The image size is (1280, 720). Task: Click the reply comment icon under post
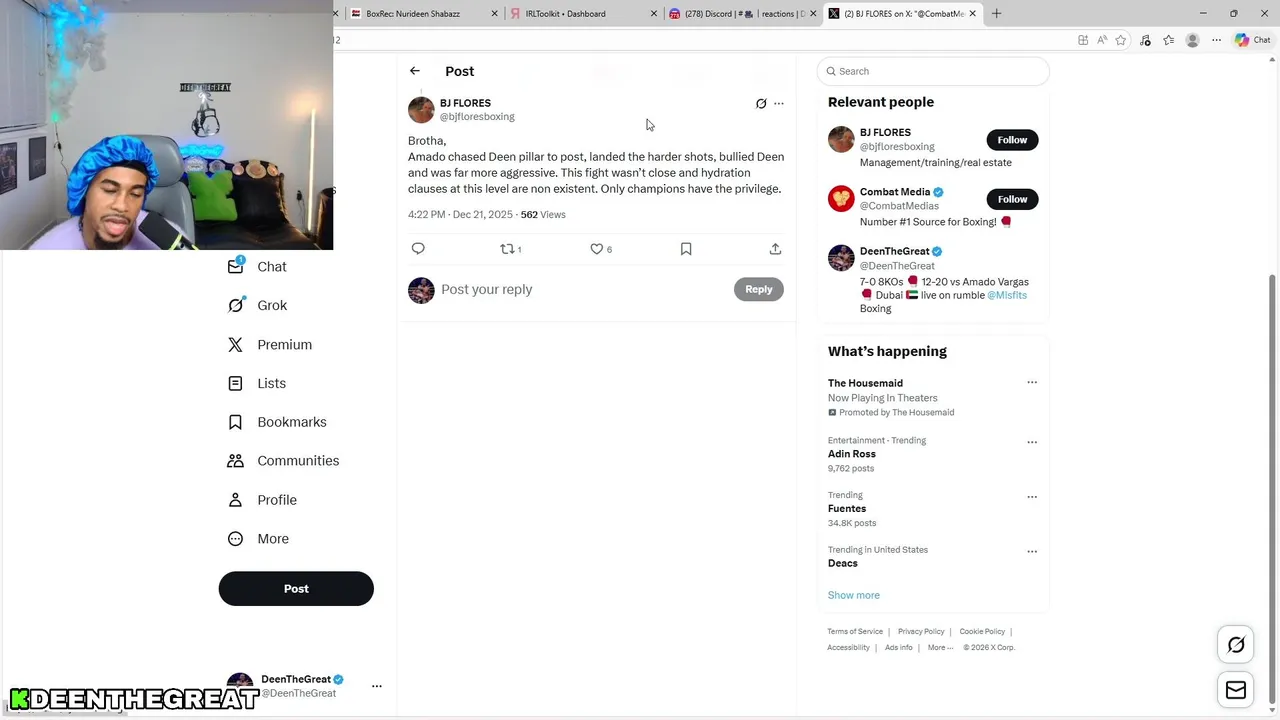(x=418, y=249)
